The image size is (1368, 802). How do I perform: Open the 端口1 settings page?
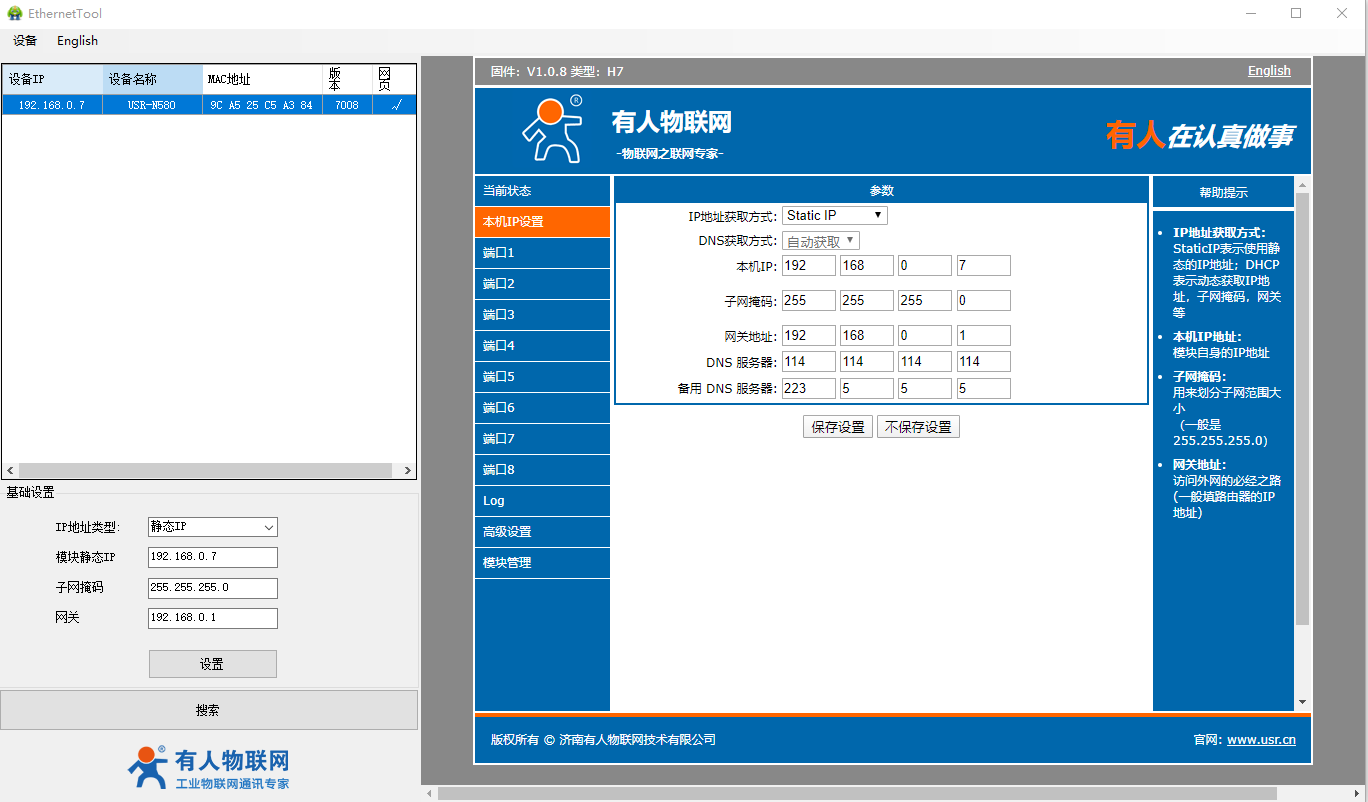pyautogui.click(x=541, y=253)
